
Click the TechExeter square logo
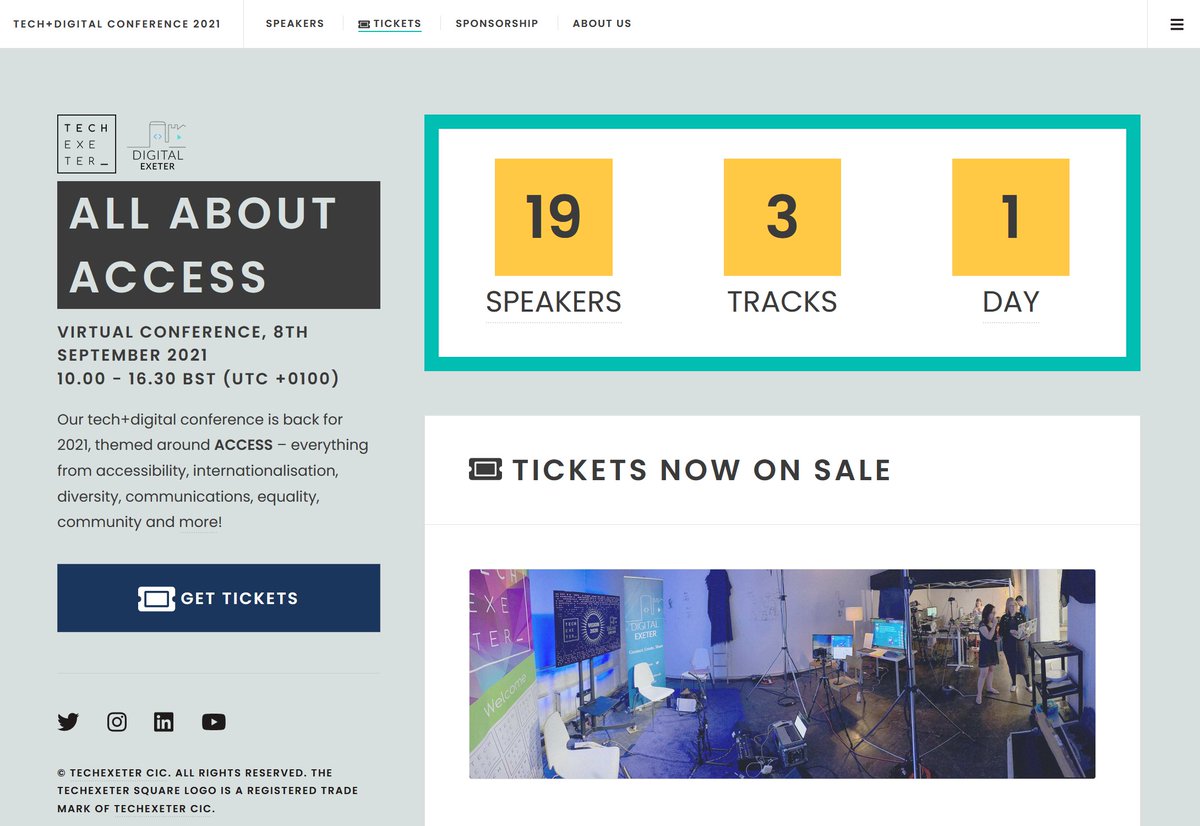(x=87, y=143)
